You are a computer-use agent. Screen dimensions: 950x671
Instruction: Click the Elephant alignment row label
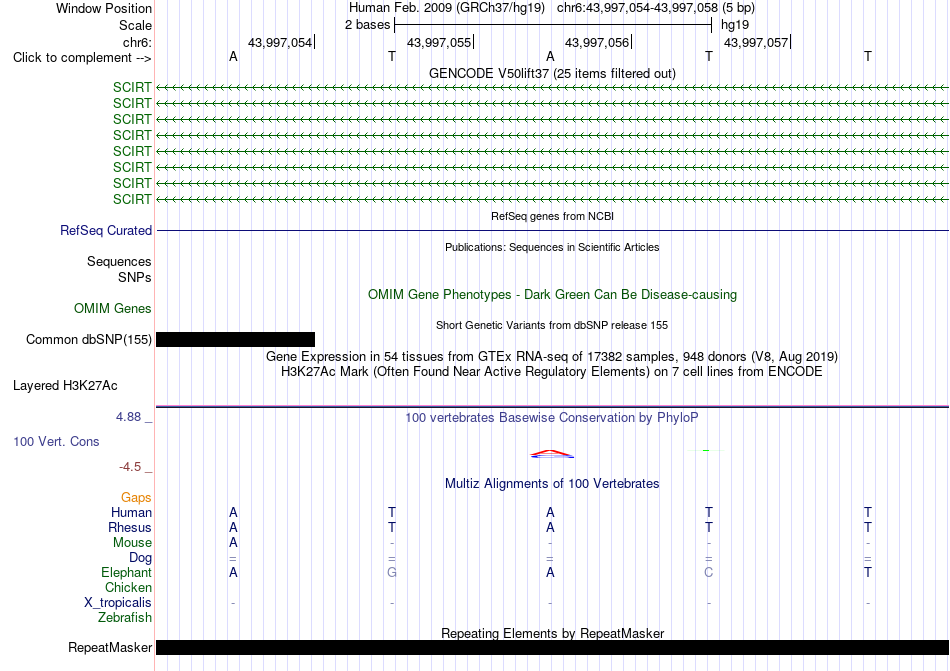pyautogui.click(x=126, y=572)
